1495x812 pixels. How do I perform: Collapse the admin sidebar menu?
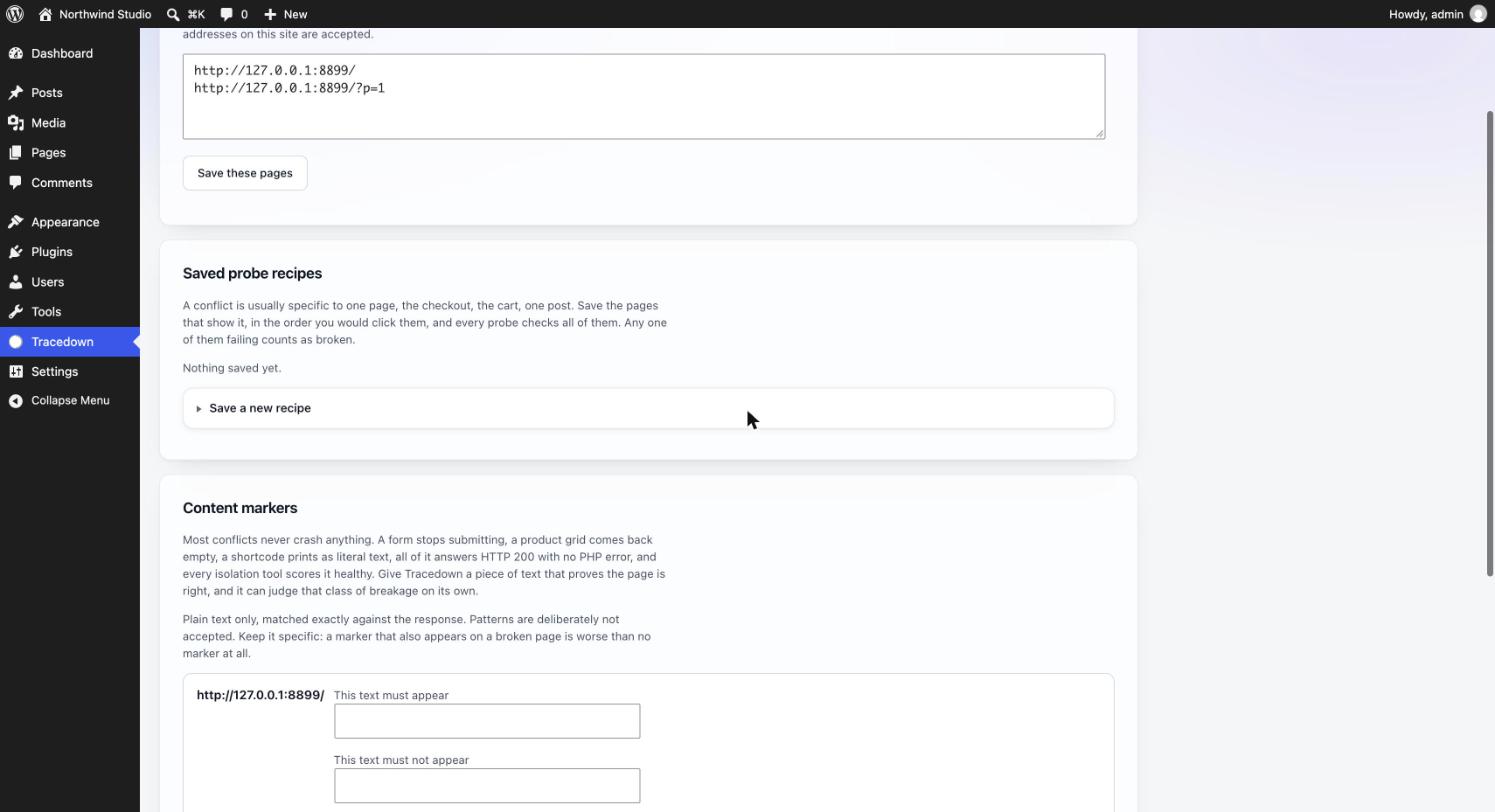pyautogui.click(x=70, y=400)
